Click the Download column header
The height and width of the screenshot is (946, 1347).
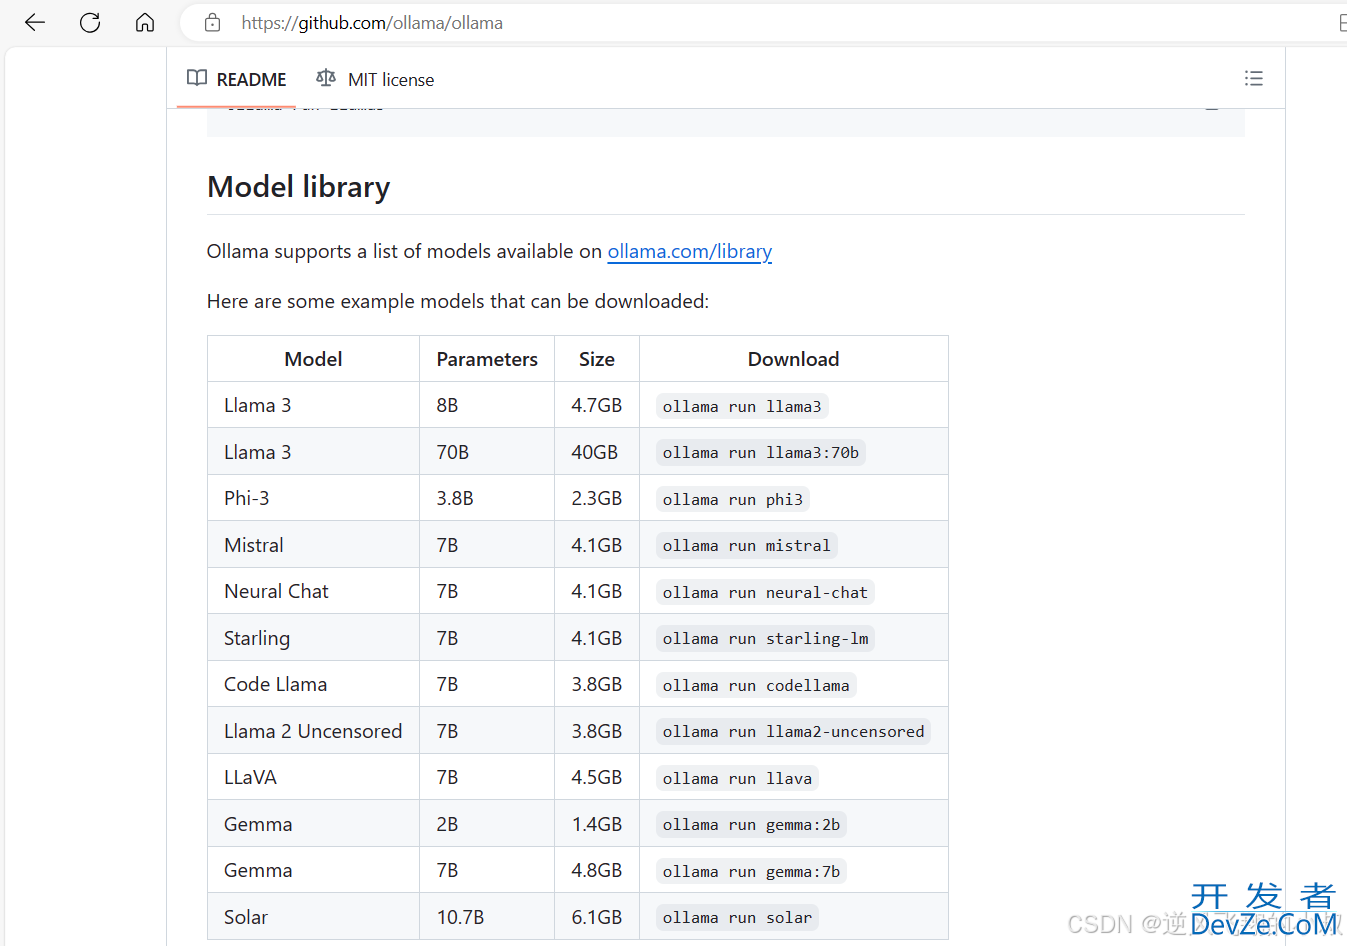pos(794,359)
